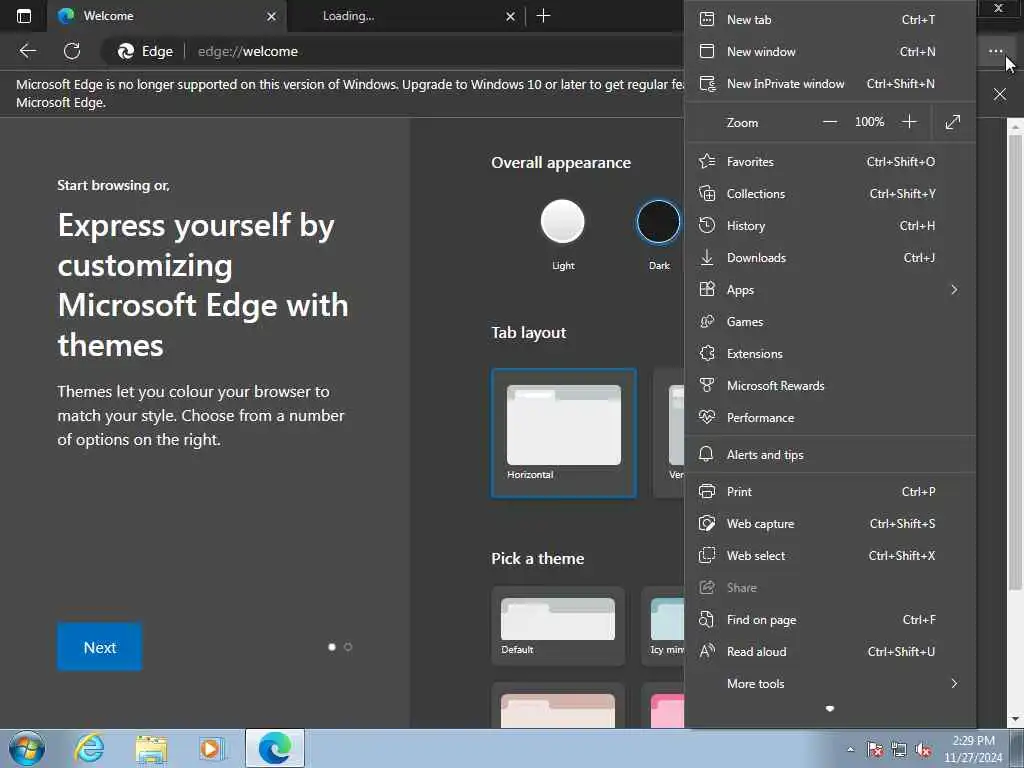Screen dimensions: 1024x768
Task: Click the New window icon
Action: pyautogui.click(x=707, y=51)
